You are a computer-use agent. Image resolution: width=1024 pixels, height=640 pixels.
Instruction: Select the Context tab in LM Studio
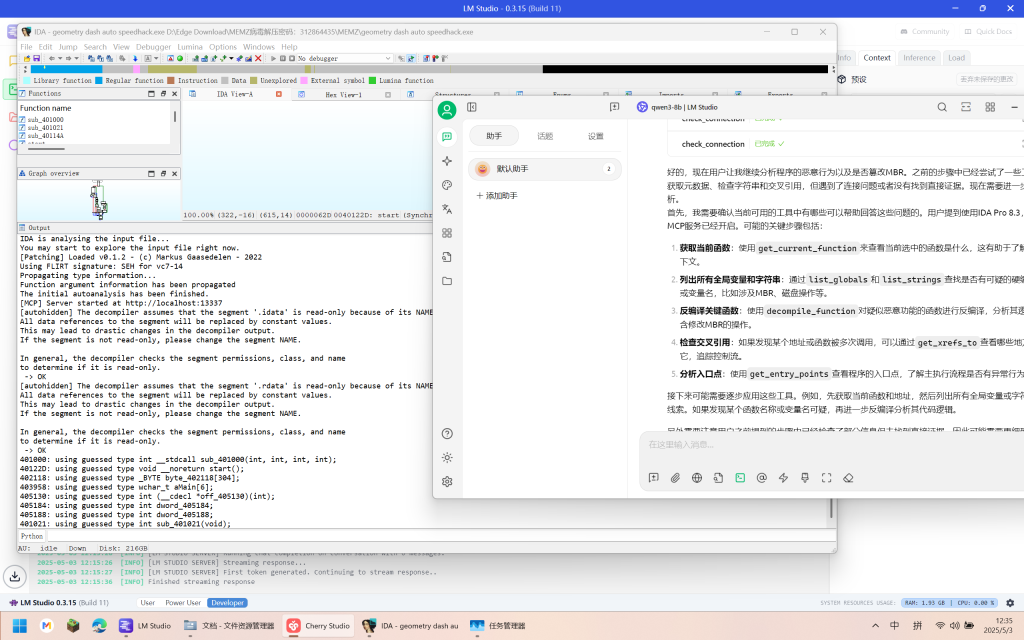point(876,57)
